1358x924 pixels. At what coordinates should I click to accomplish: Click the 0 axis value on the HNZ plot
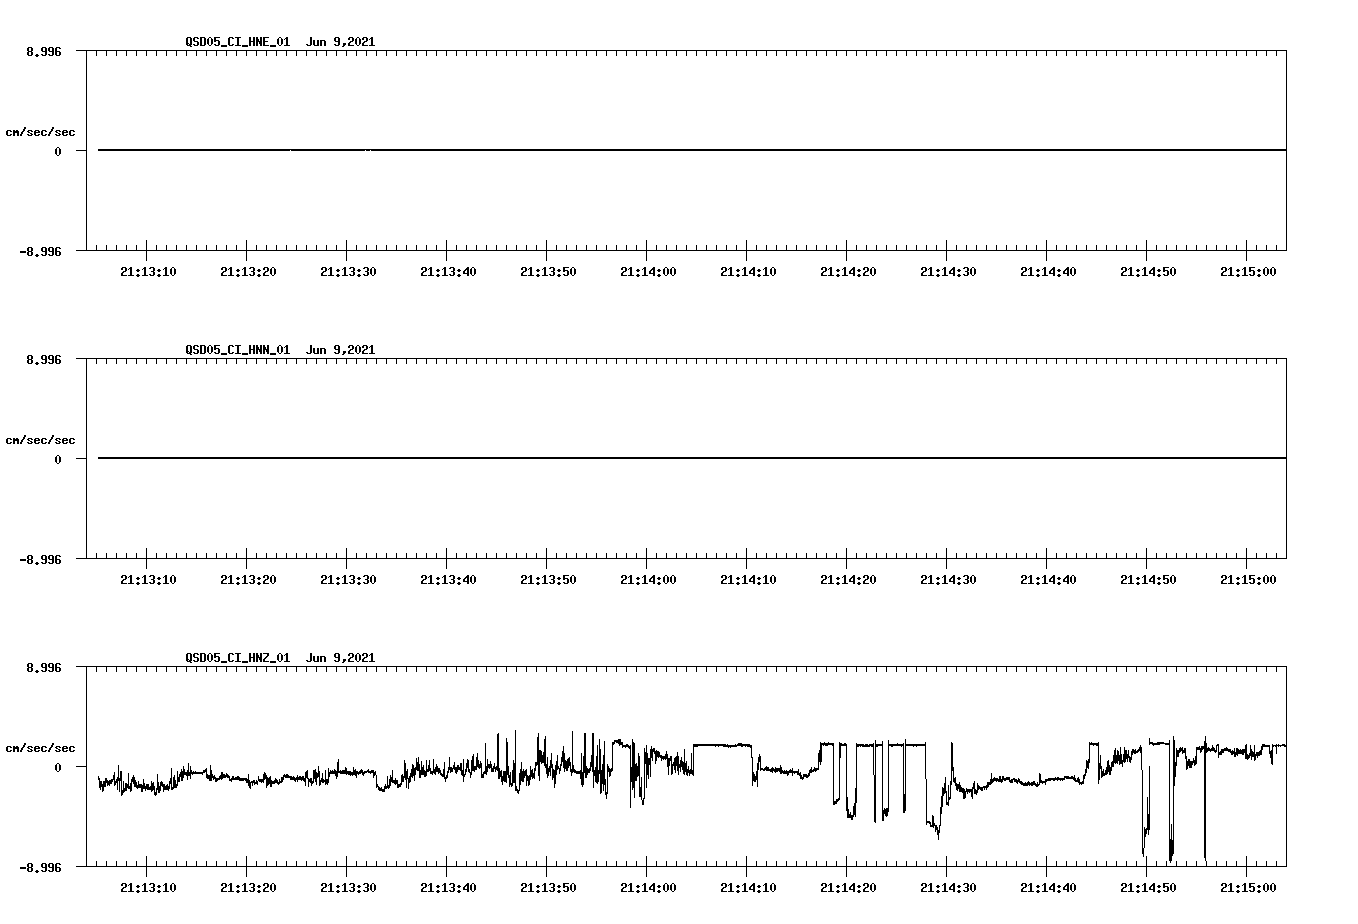(58, 768)
